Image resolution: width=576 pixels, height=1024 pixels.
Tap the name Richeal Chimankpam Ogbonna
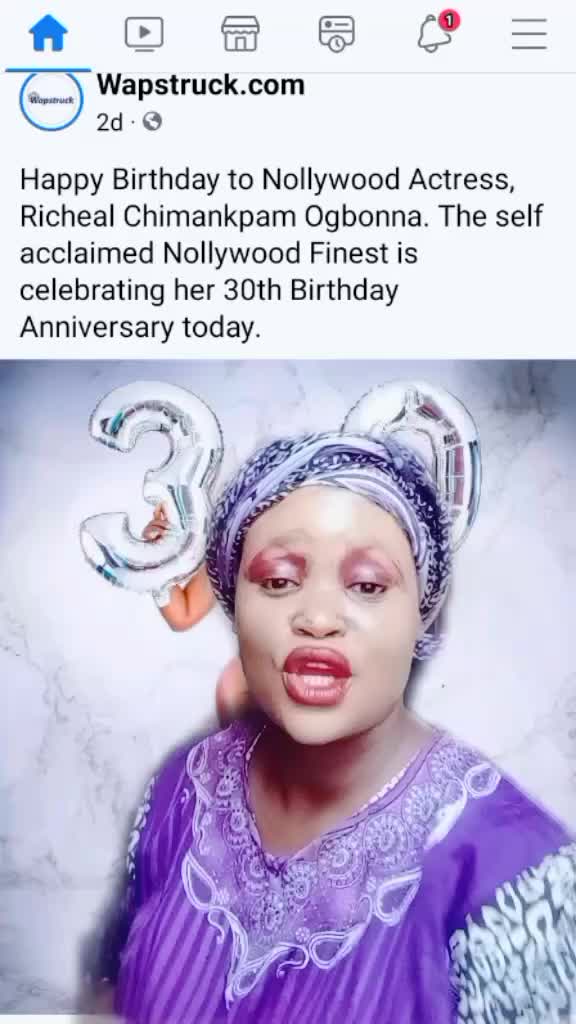225,217
